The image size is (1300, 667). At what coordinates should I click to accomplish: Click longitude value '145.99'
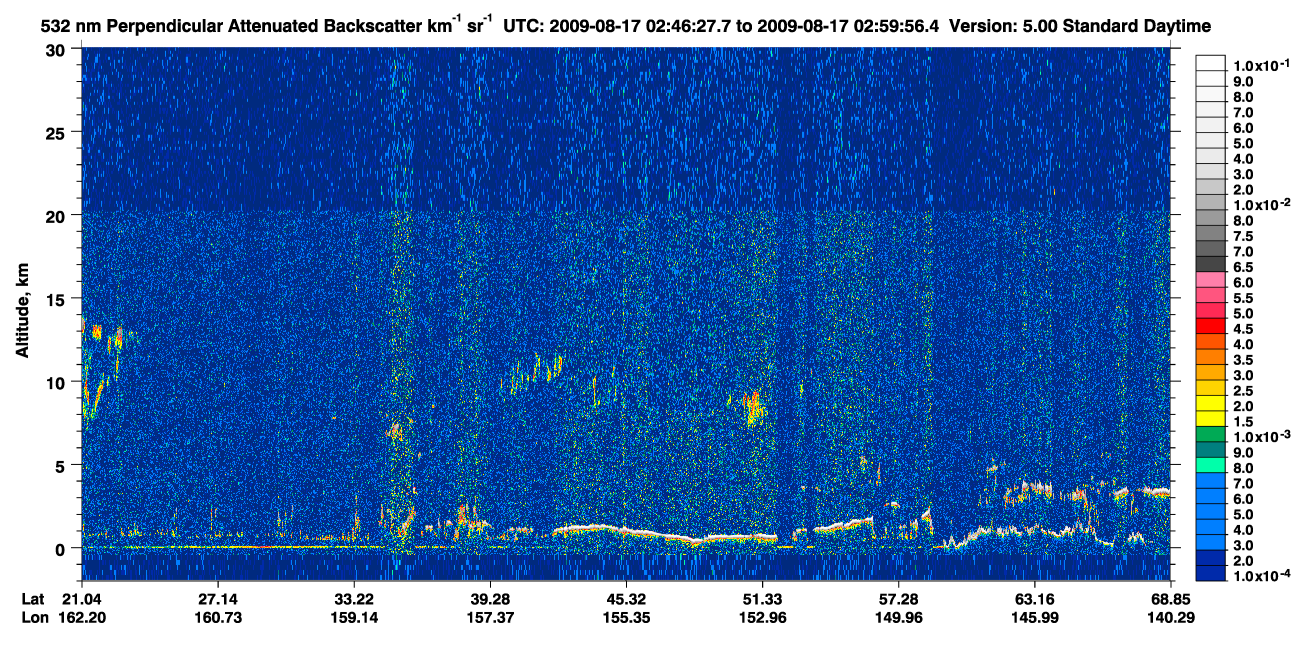point(1034,618)
